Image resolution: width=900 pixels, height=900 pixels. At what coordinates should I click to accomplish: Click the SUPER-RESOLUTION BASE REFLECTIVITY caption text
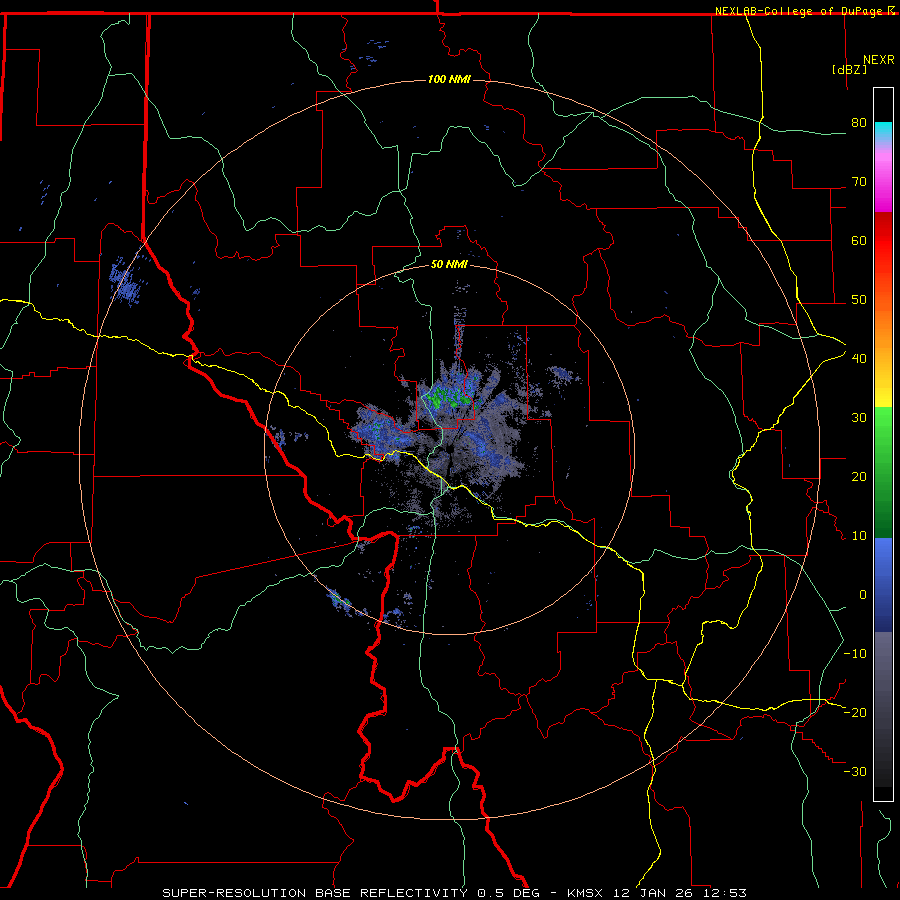315,893
